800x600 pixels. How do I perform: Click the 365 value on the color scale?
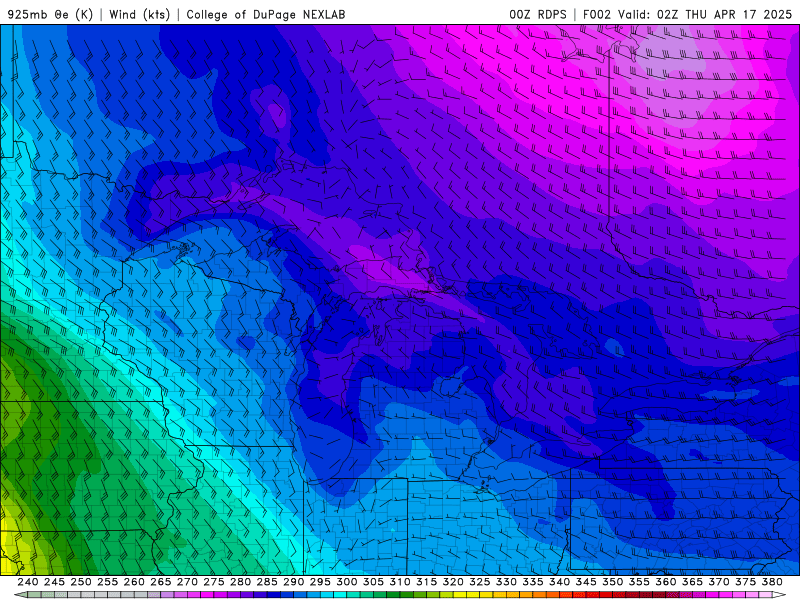point(692,582)
